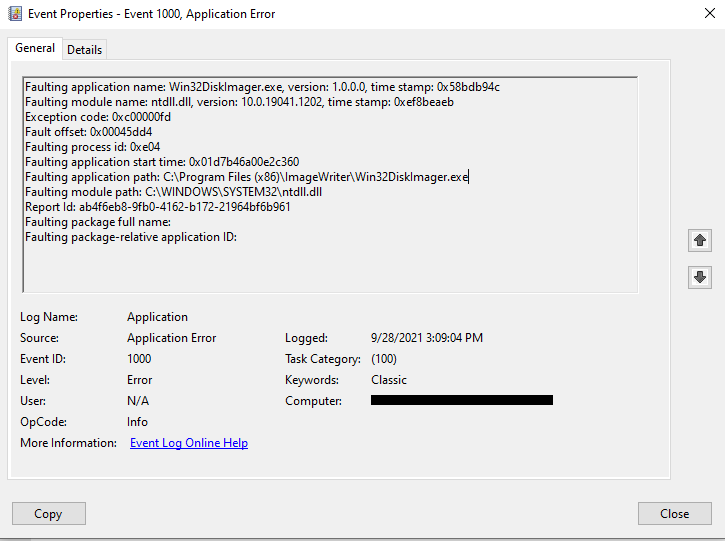Close the dialog with Close button
725x541 pixels.
pos(675,514)
